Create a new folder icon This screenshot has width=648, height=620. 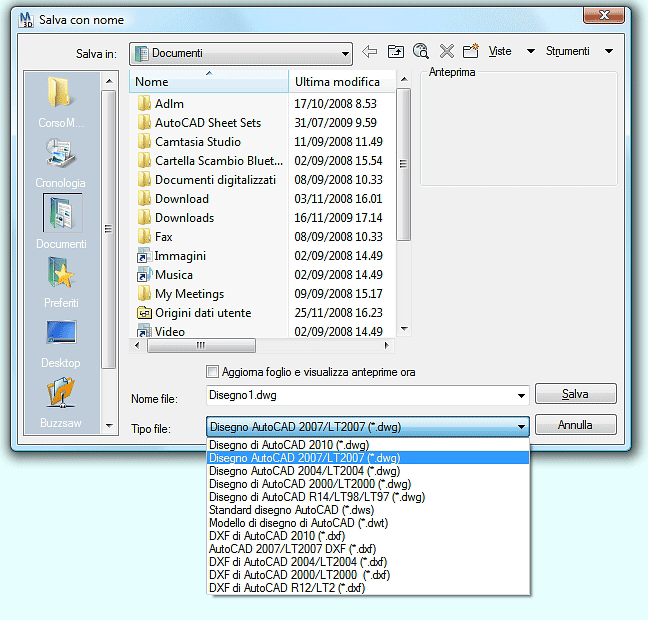[471, 51]
